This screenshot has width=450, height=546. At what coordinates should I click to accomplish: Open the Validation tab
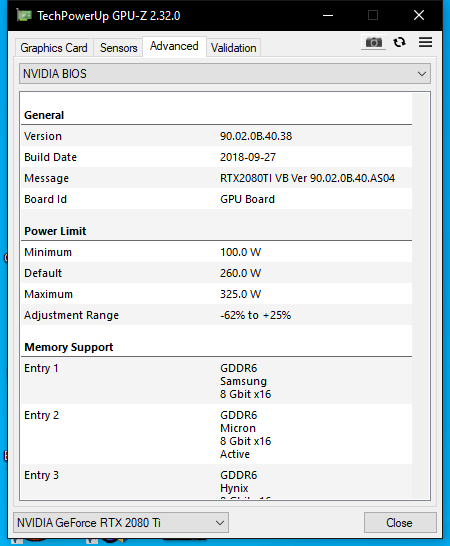coord(233,48)
